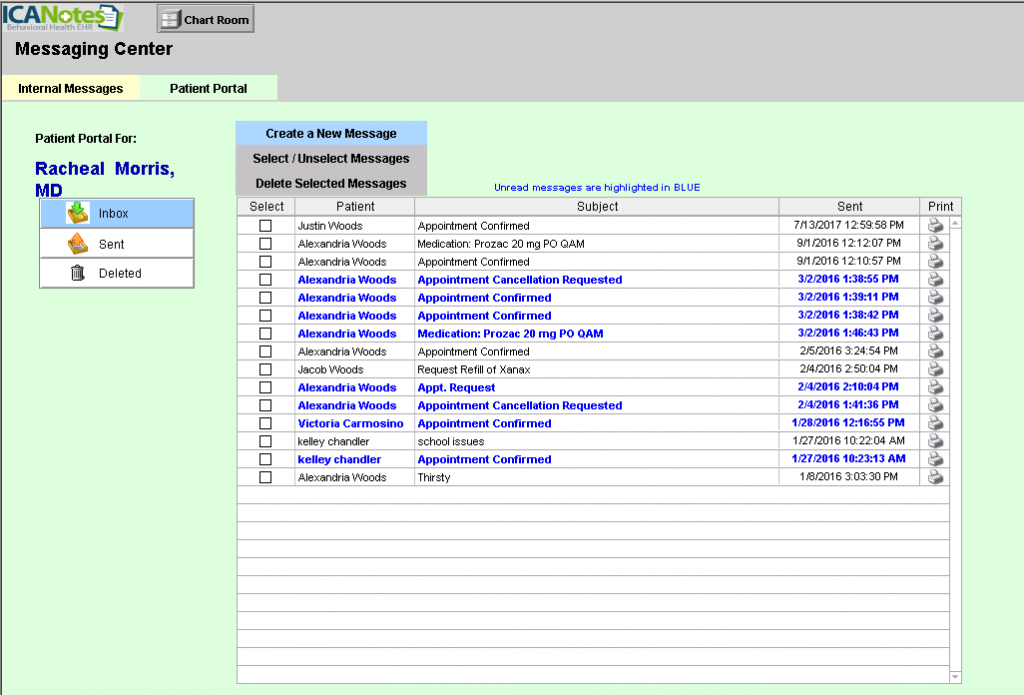Open the Inbox folder

117,213
